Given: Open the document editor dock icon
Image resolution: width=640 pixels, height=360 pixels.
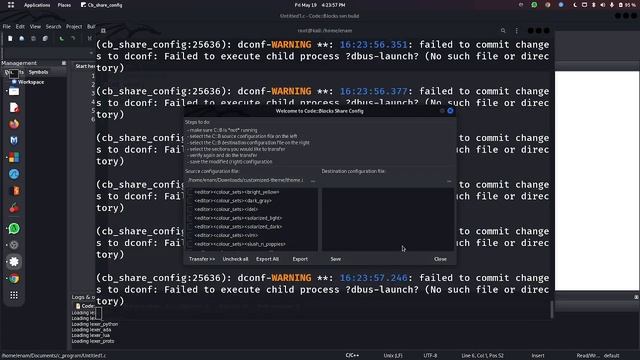Looking at the screenshot, I should point(14,108).
